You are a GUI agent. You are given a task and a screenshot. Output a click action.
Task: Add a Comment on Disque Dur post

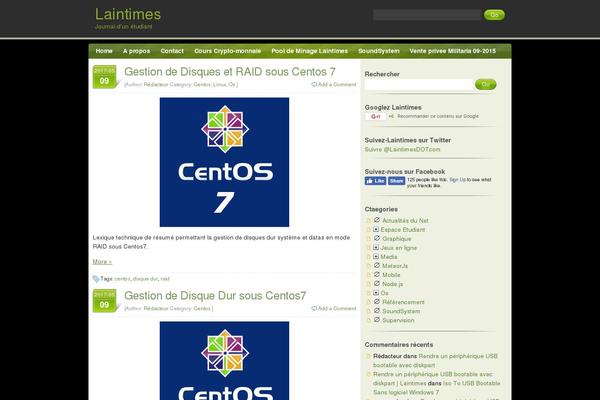pyautogui.click(x=337, y=309)
